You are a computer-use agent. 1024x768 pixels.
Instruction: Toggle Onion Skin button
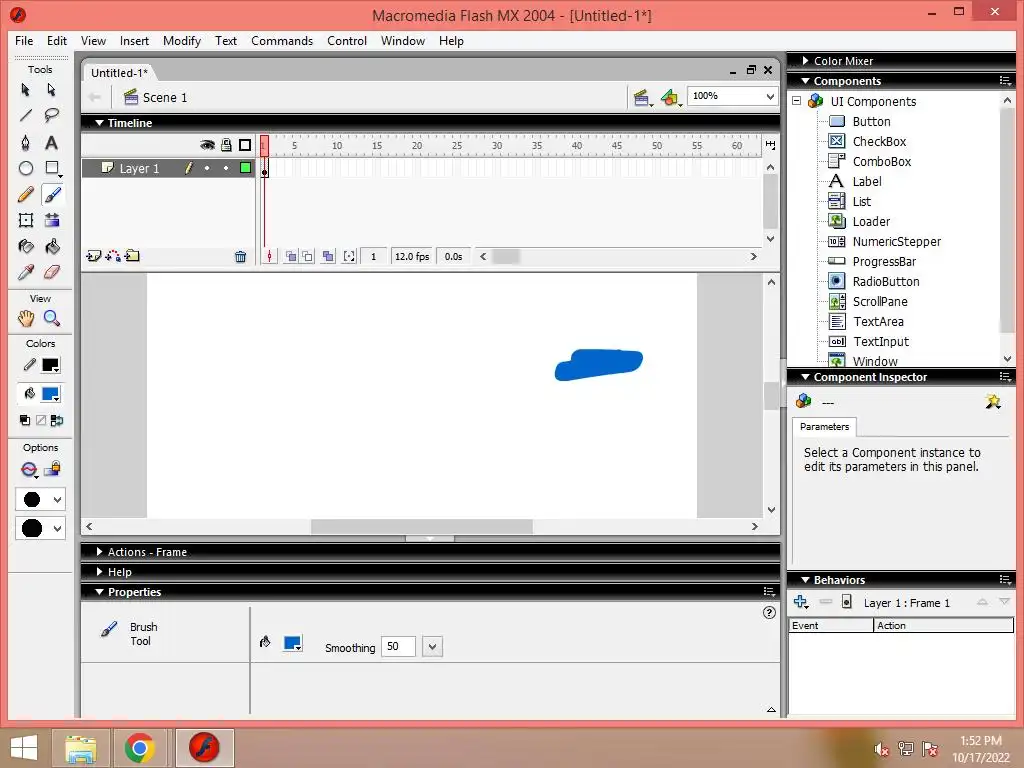click(x=291, y=257)
